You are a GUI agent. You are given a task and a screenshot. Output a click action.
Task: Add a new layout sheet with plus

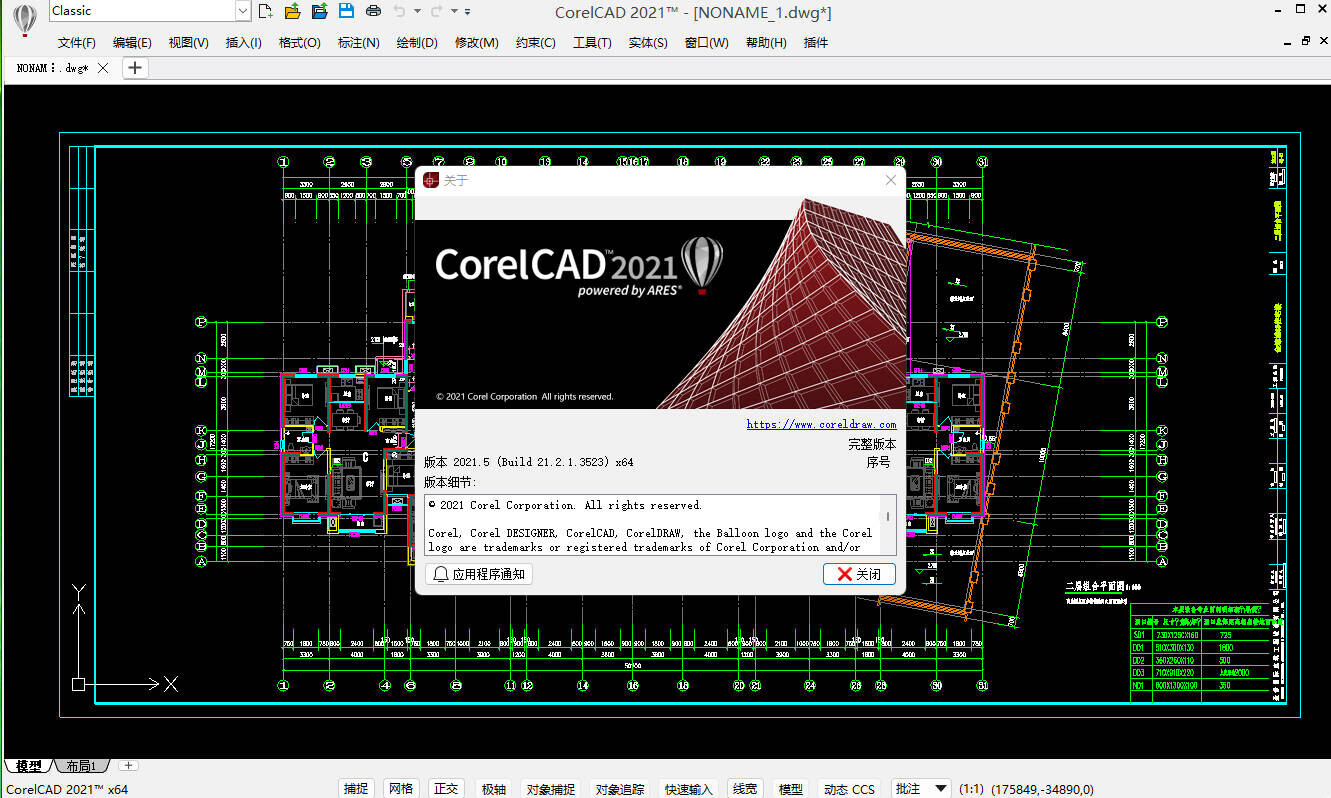click(127, 766)
